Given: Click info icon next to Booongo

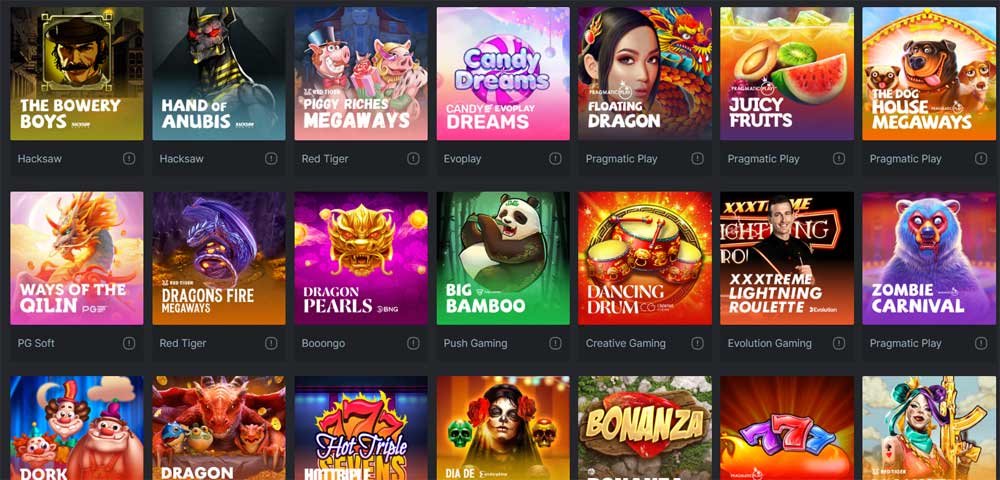Looking at the screenshot, I should 413,343.
